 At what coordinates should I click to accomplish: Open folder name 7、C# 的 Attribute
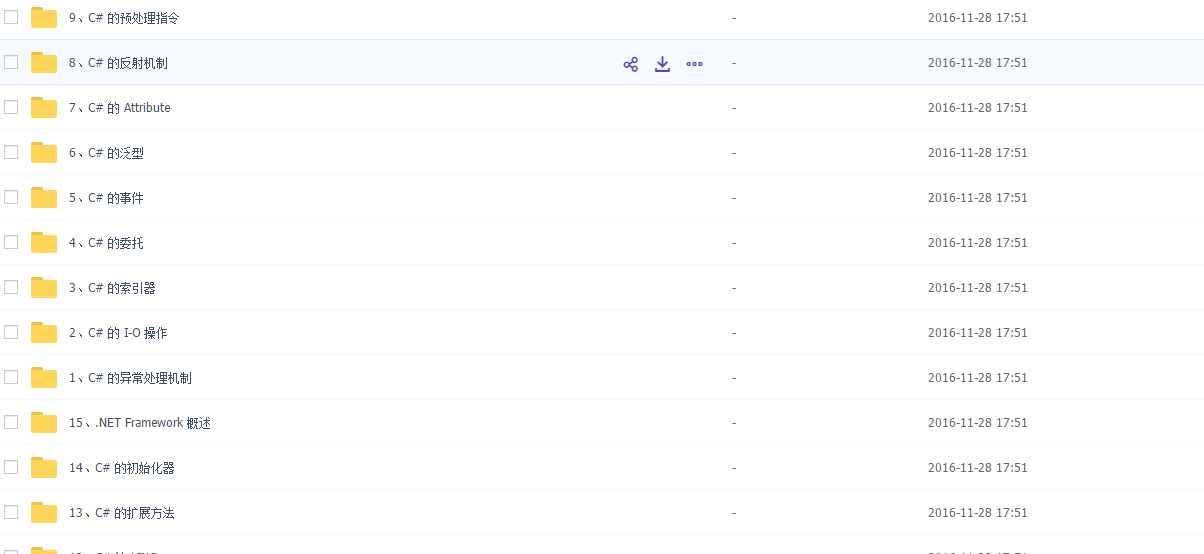(x=120, y=108)
